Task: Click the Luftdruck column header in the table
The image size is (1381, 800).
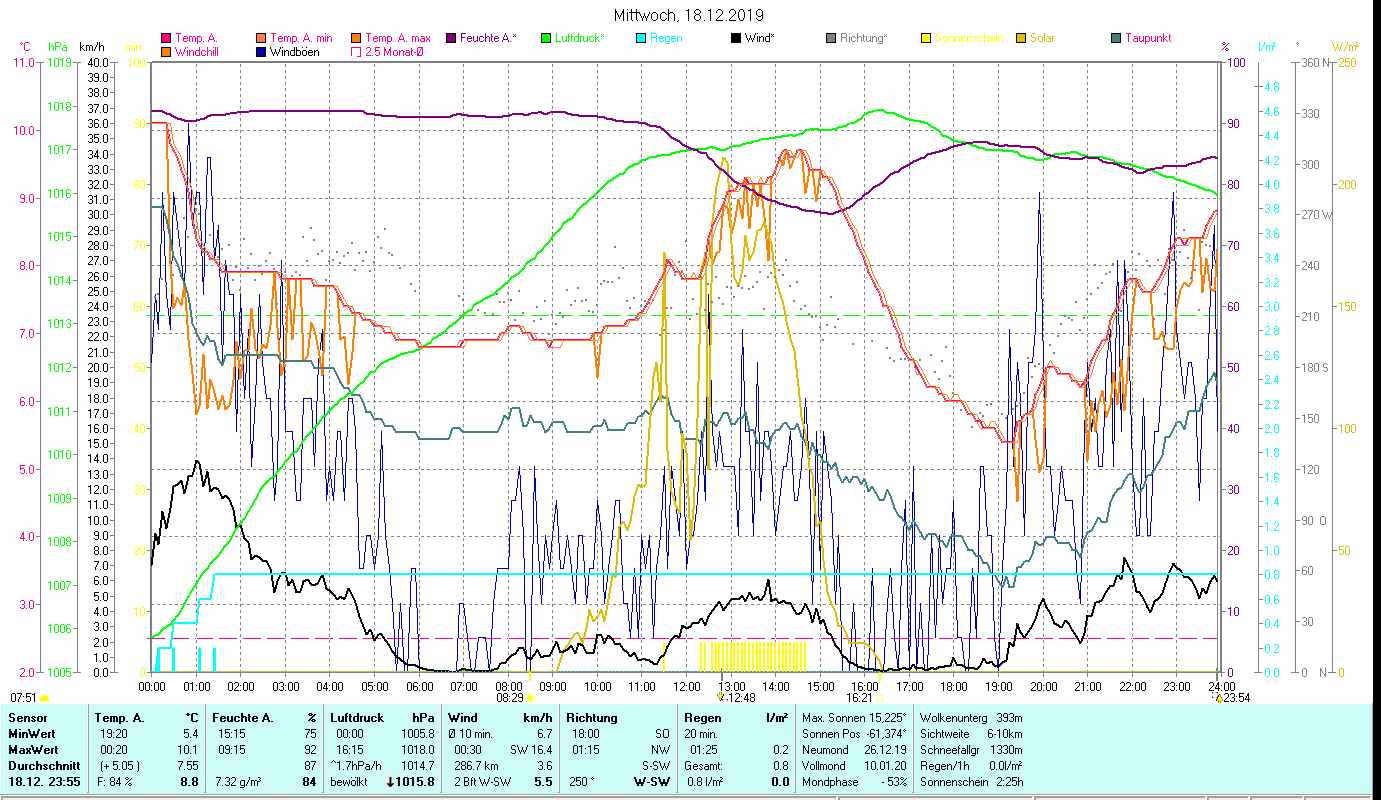Action: [356, 718]
